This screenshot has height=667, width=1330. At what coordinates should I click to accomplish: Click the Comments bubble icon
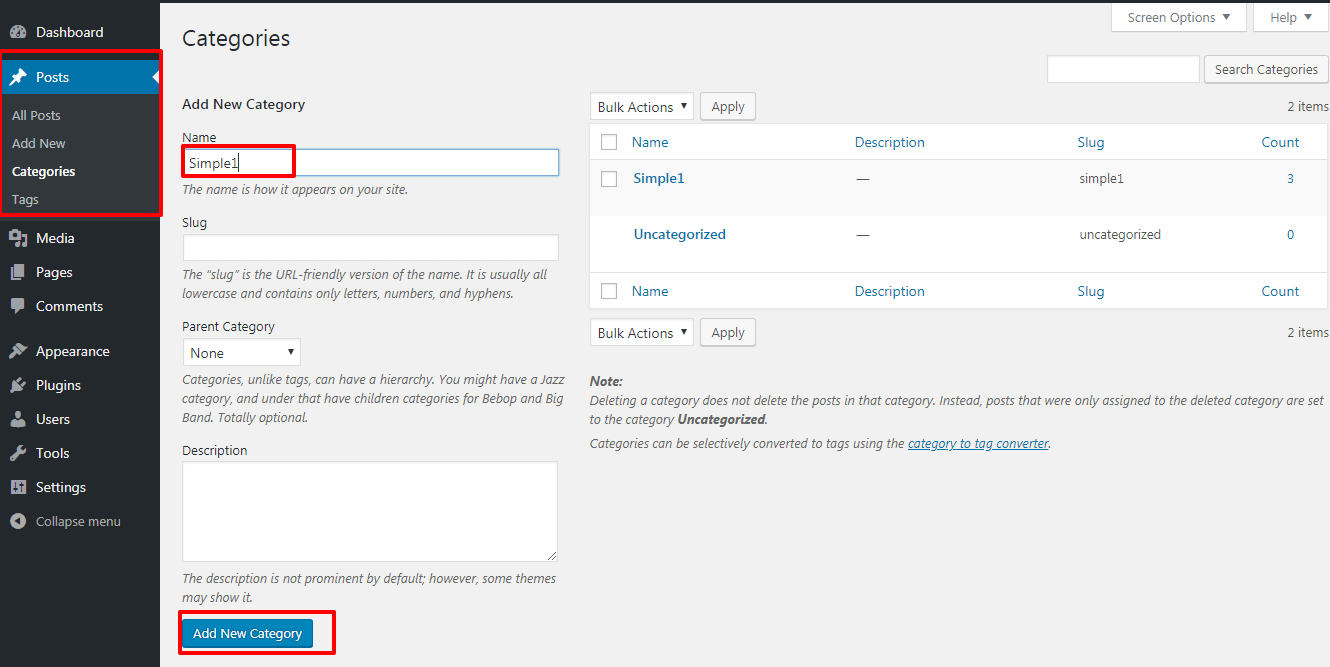click(18, 306)
